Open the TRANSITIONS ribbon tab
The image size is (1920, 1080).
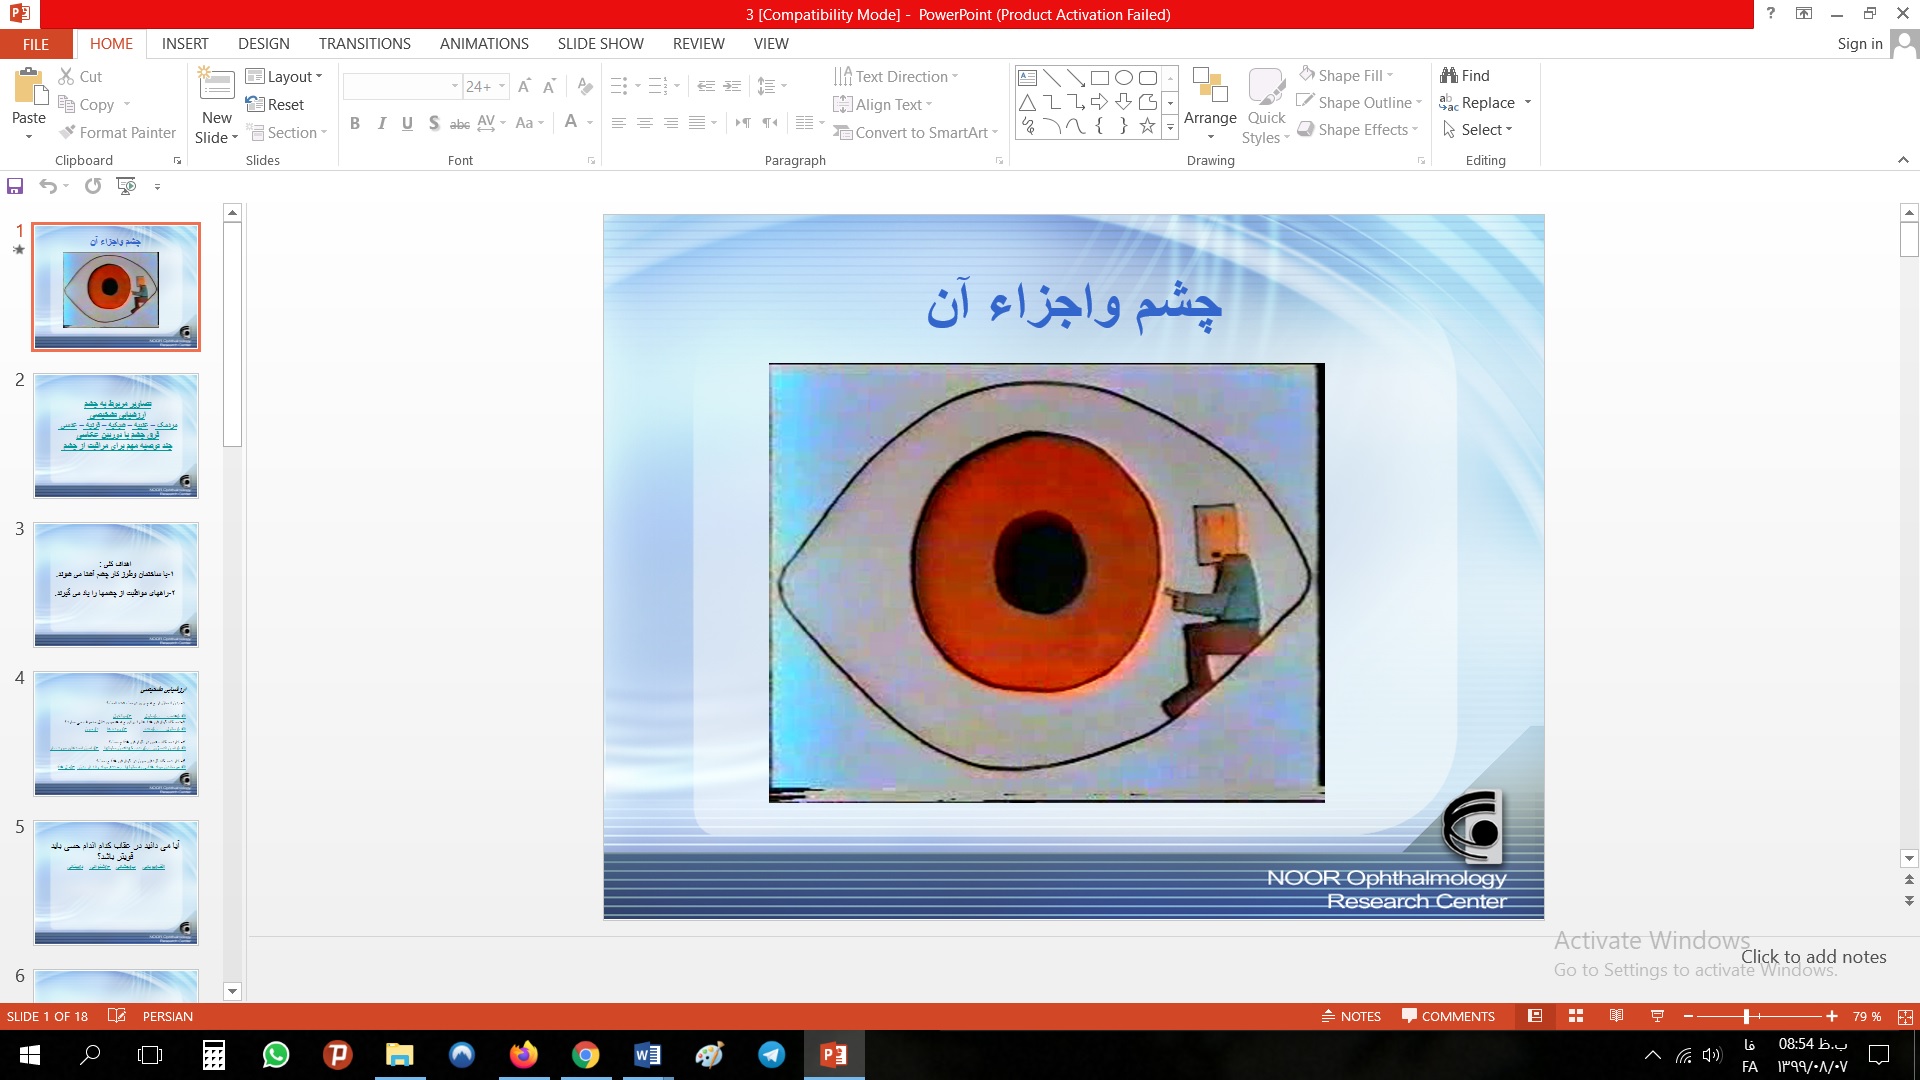[364, 44]
